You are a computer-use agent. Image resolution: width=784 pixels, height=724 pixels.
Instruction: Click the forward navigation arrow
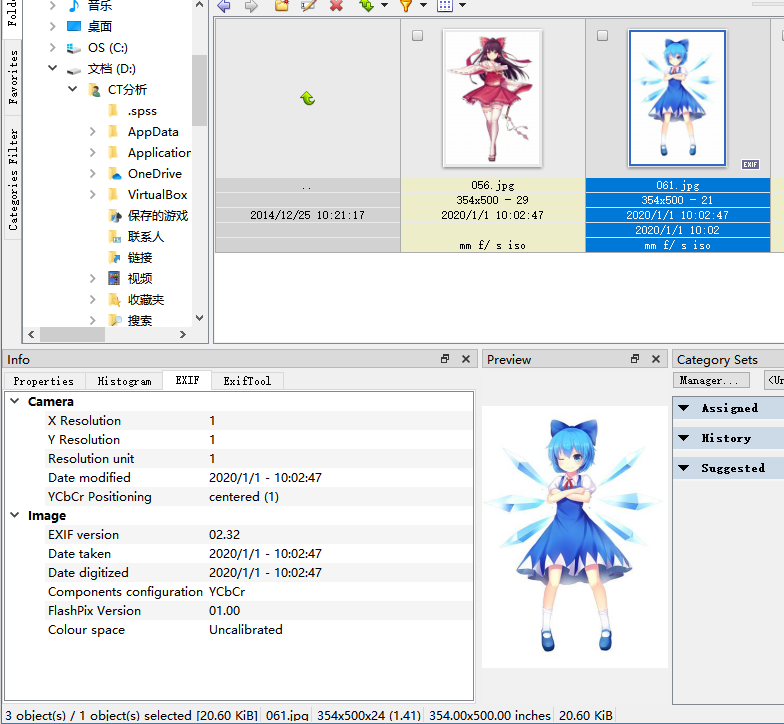251,6
